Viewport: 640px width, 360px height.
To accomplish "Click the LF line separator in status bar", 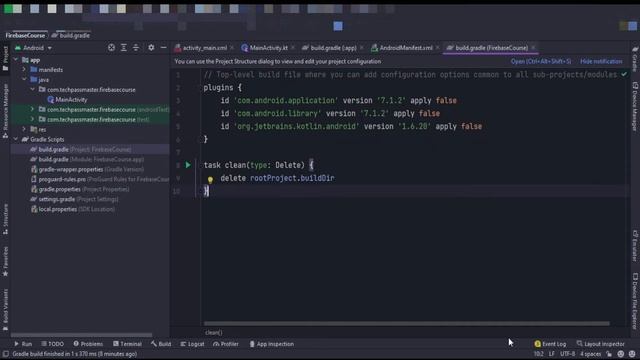I will (551, 354).
